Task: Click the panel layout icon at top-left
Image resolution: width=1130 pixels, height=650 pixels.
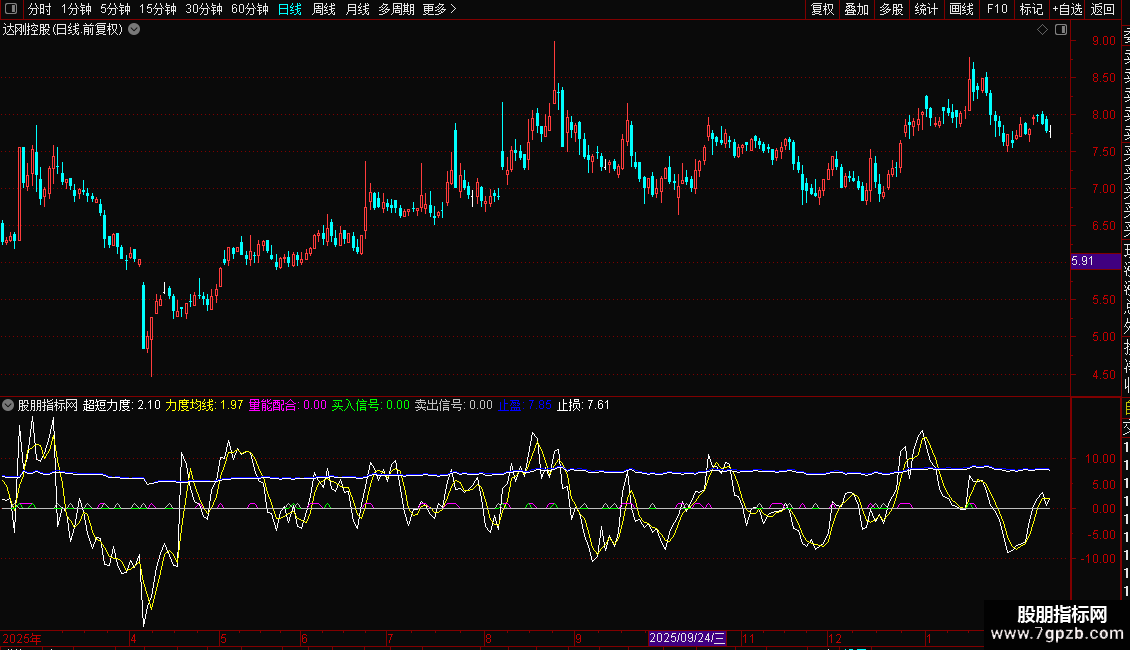Action: (x=11, y=9)
